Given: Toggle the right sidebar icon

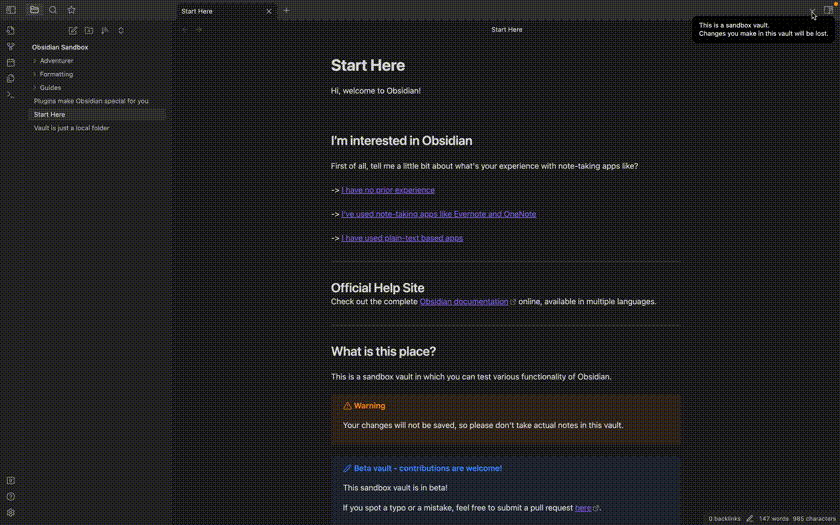Looking at the screenshot, I should tap(829, 10).
